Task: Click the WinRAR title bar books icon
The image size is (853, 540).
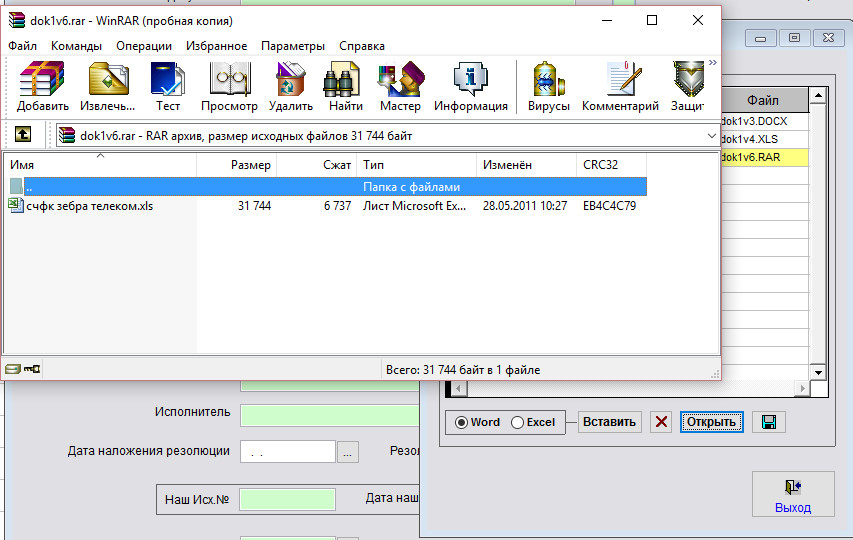Action: pyautogui.click(x=17, y=20)
